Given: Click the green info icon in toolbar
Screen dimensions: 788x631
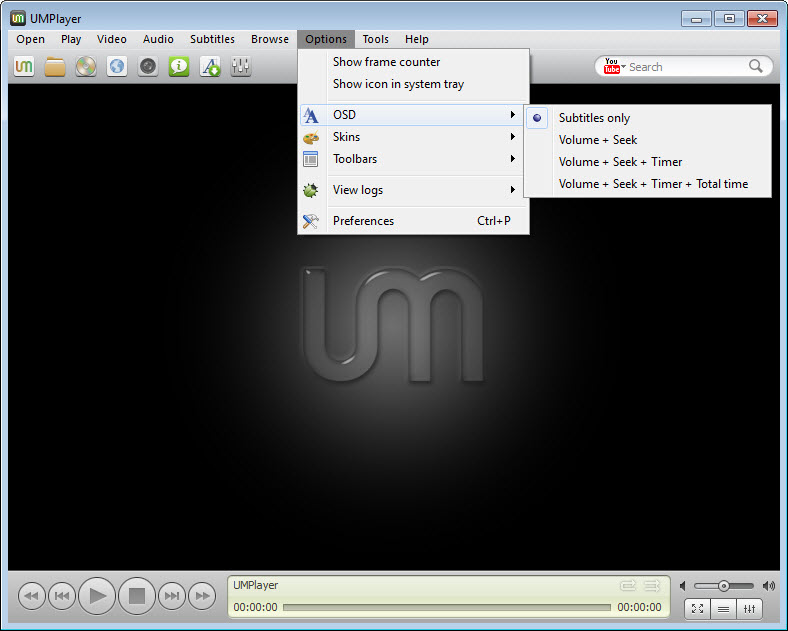Looking at the screenshot, I should tap(179, 67).
